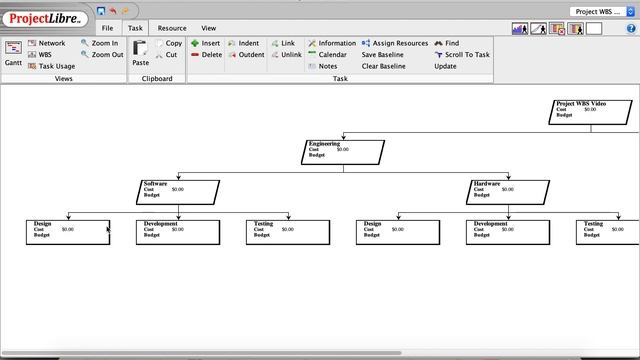Viewport: 640px width, 360px height.
Task: Click the save icon in title bar
Action: tap(101, 11)
